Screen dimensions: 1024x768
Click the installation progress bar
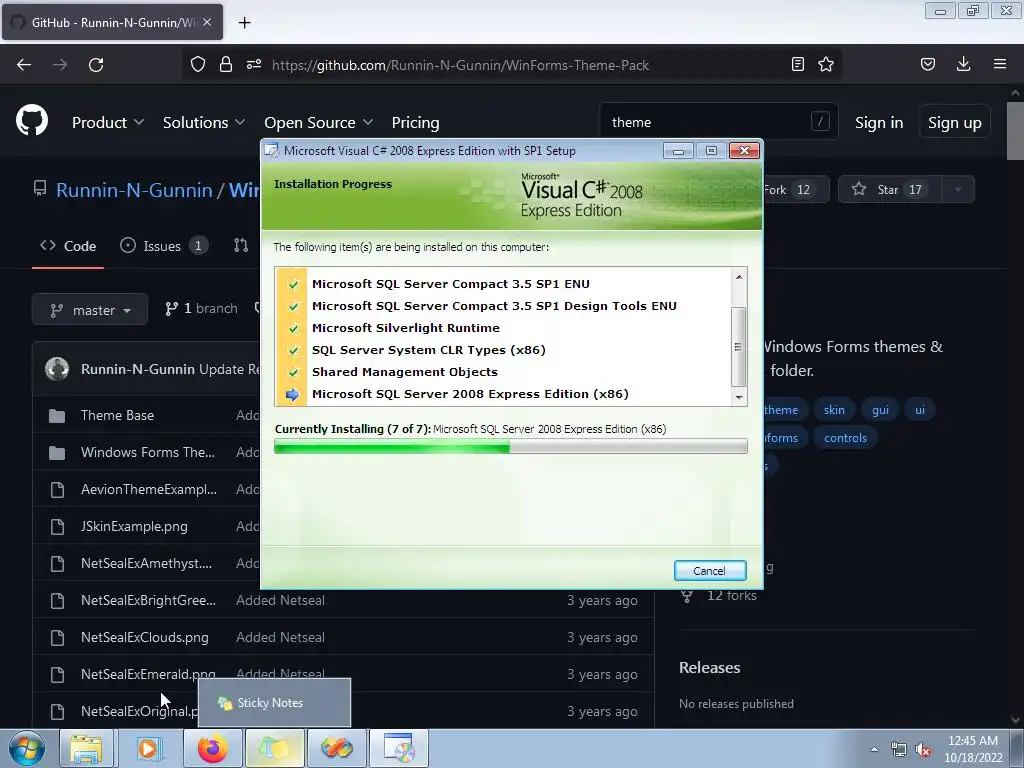tap(511, 447)
